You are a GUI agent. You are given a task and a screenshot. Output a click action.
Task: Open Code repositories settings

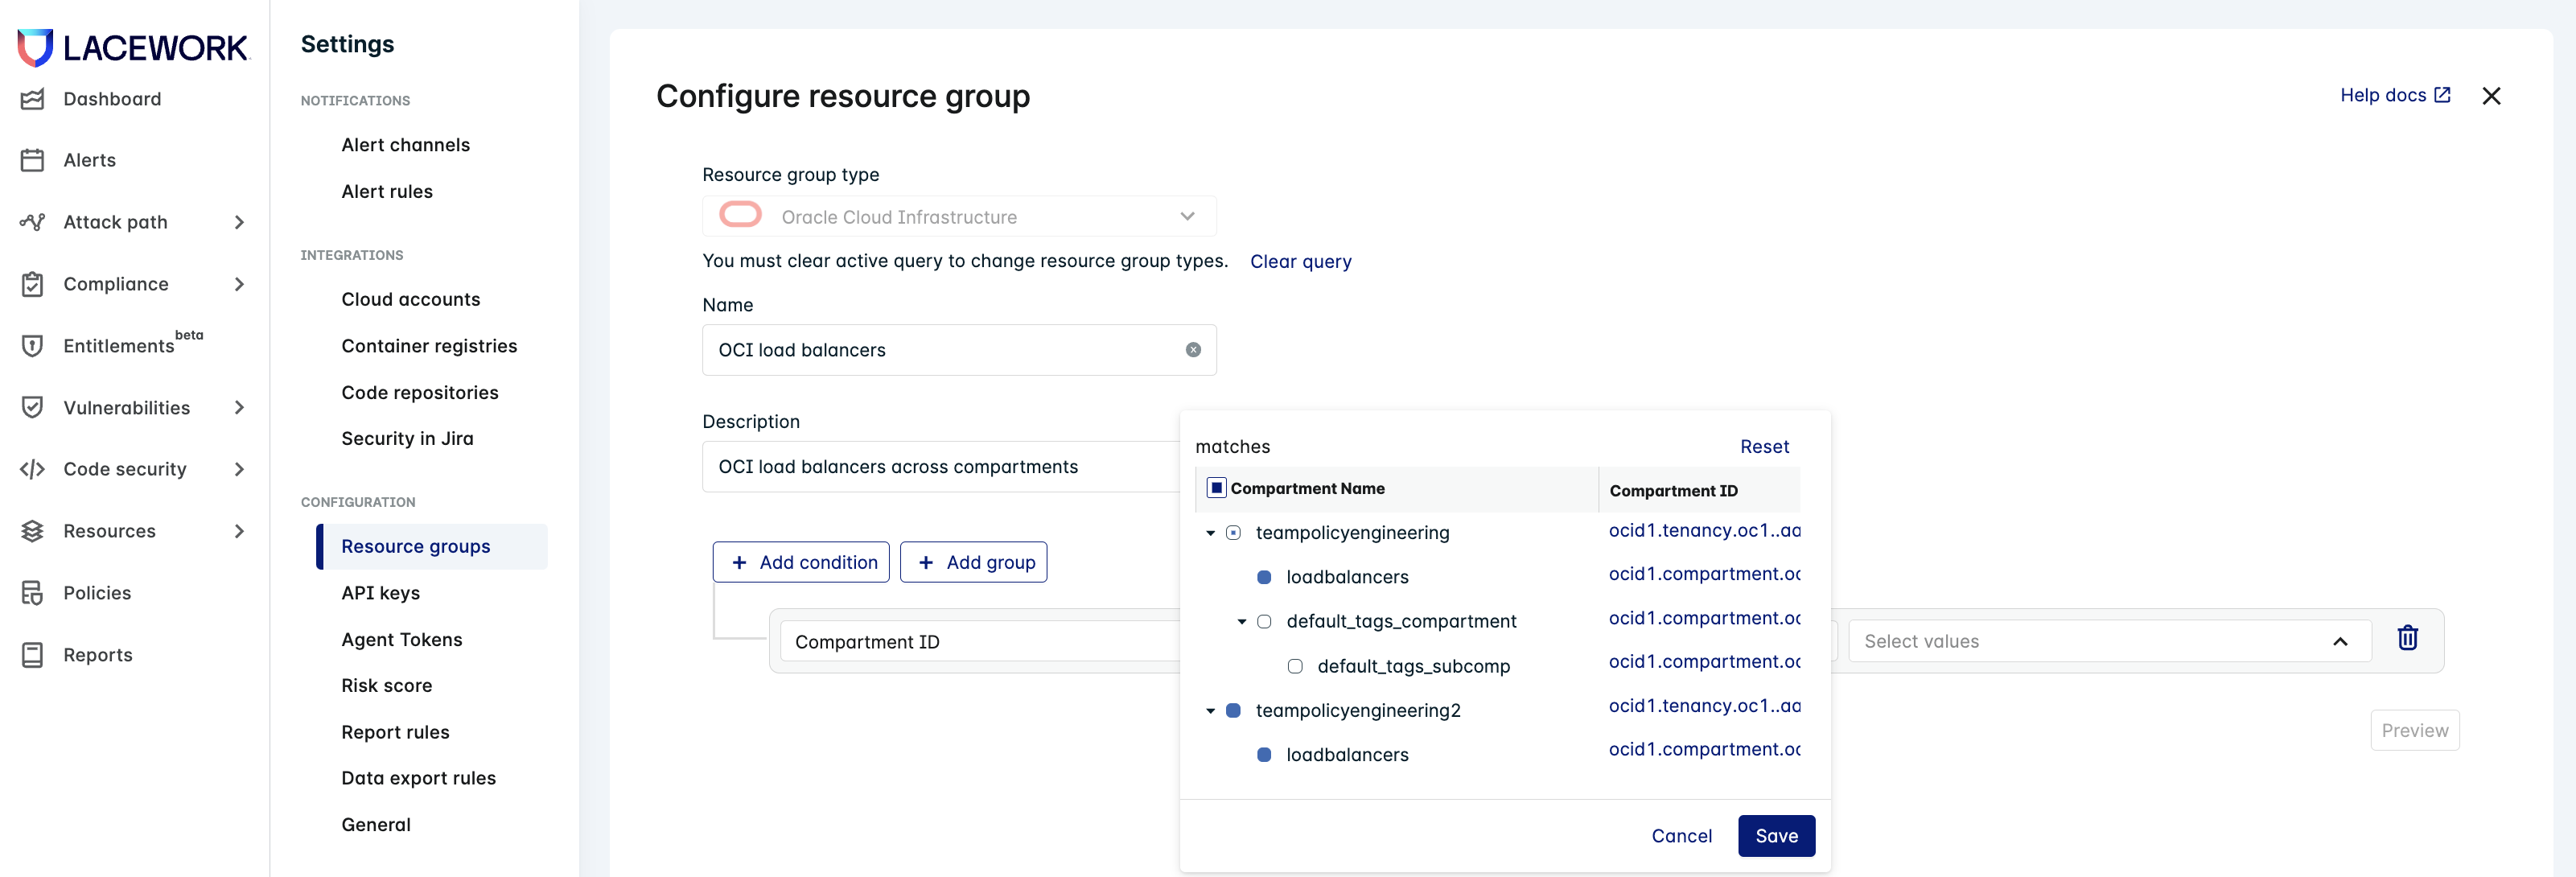pyautogui.click(x=420, y=392)
